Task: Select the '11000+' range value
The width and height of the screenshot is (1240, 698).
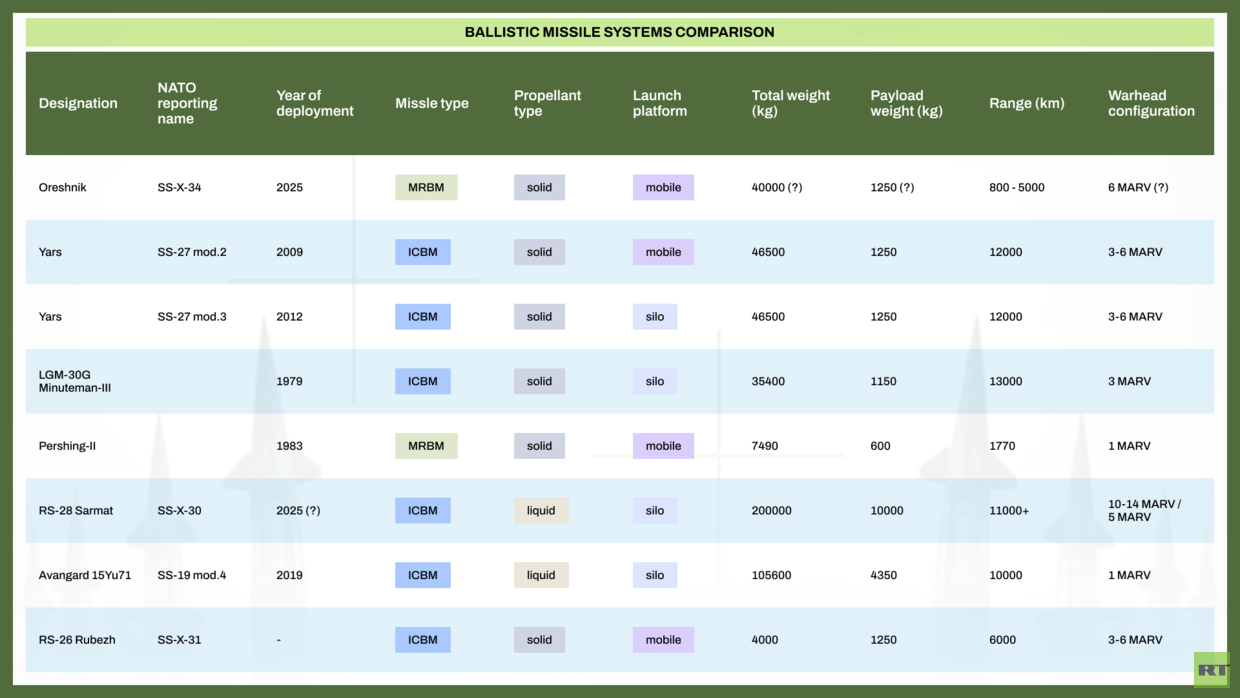Action: (x=1009, y=510)
